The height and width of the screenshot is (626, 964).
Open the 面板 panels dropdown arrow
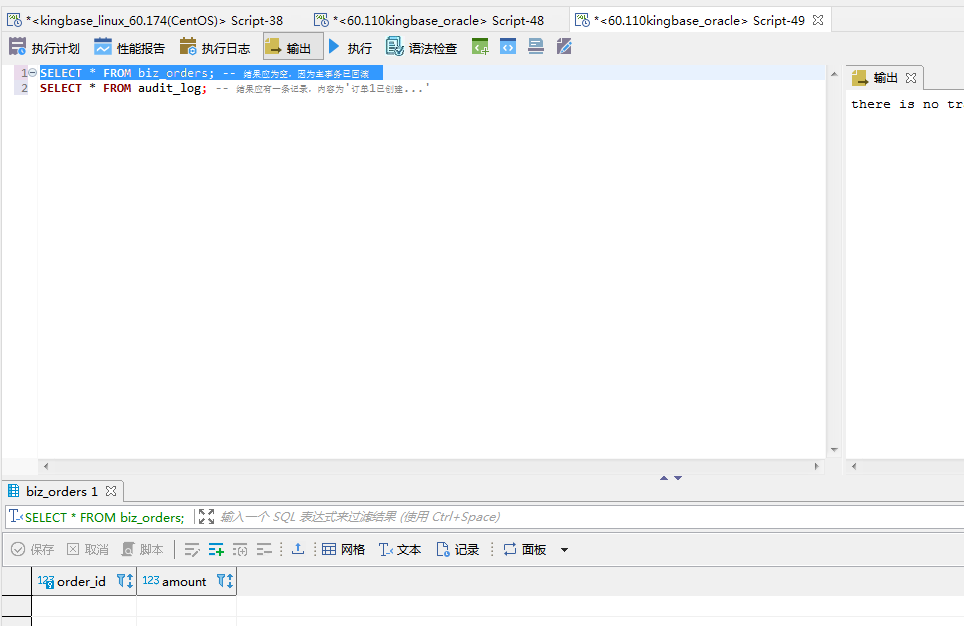point(564,550)
